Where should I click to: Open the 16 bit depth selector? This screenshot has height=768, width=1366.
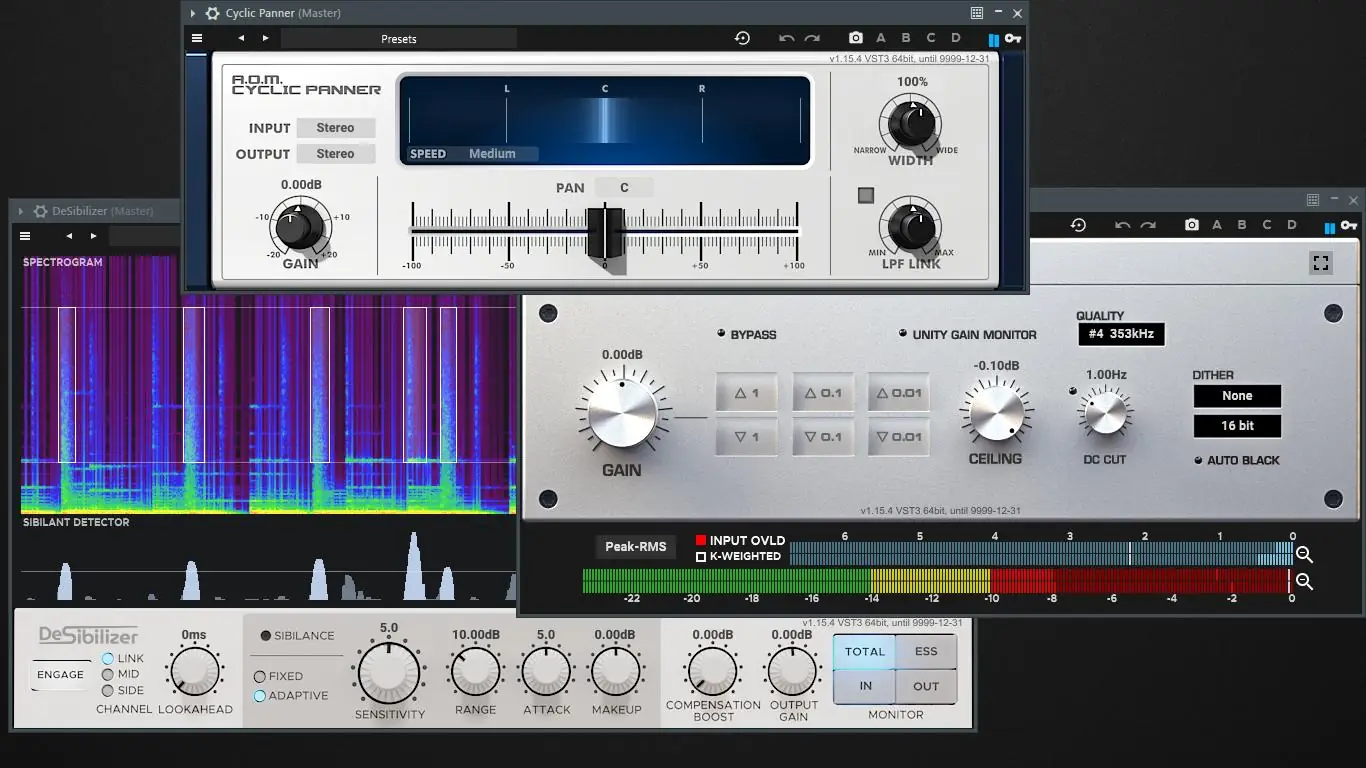tap(1237, 426)
